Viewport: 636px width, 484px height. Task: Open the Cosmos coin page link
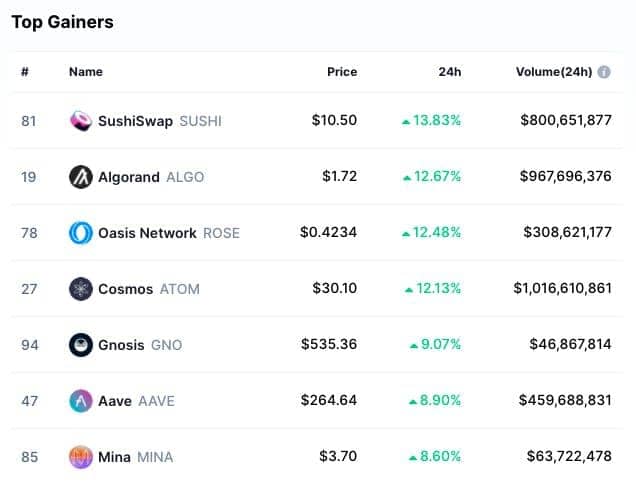pyautogui.click(x=125, y=289)
